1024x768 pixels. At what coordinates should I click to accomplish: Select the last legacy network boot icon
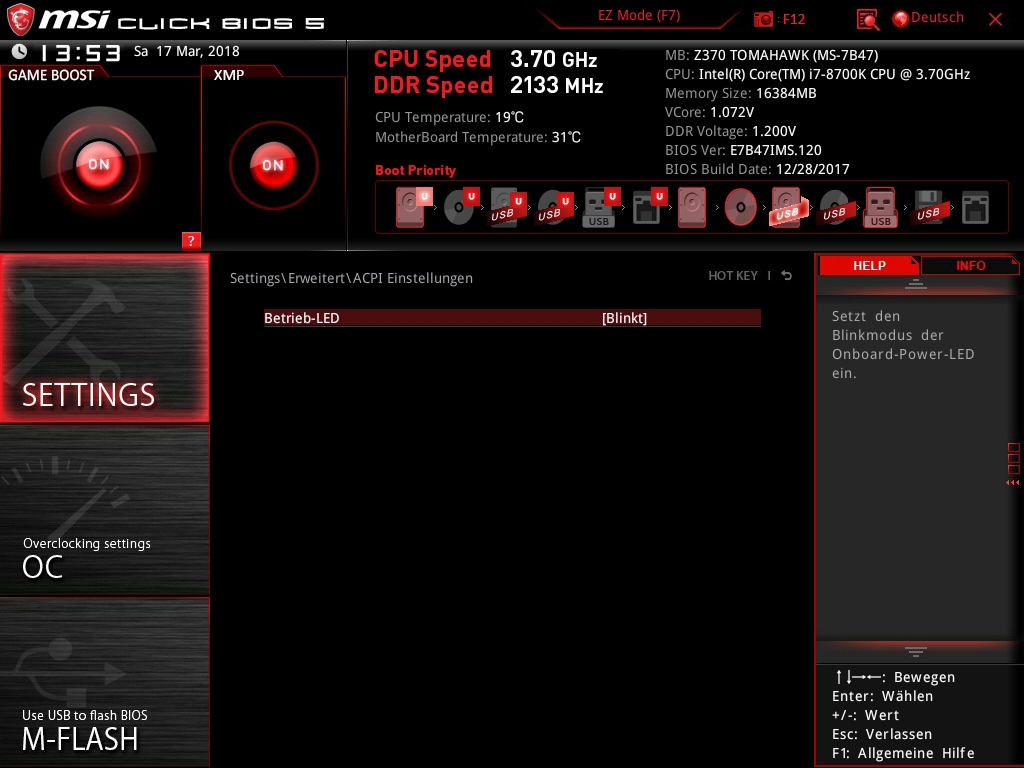point(975,208)
